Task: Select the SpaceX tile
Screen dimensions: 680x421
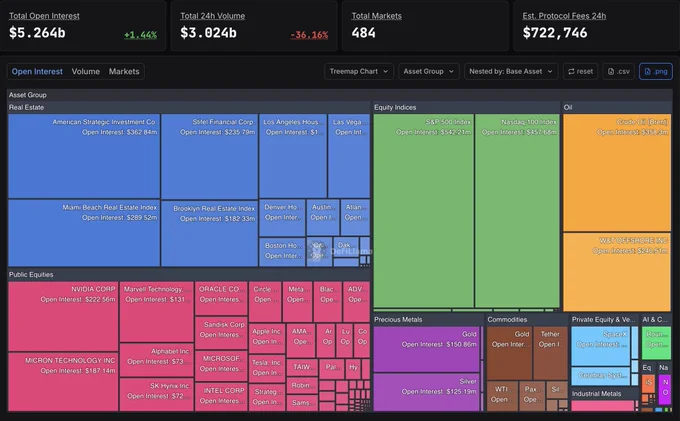Action: click(x=601, y=346)
